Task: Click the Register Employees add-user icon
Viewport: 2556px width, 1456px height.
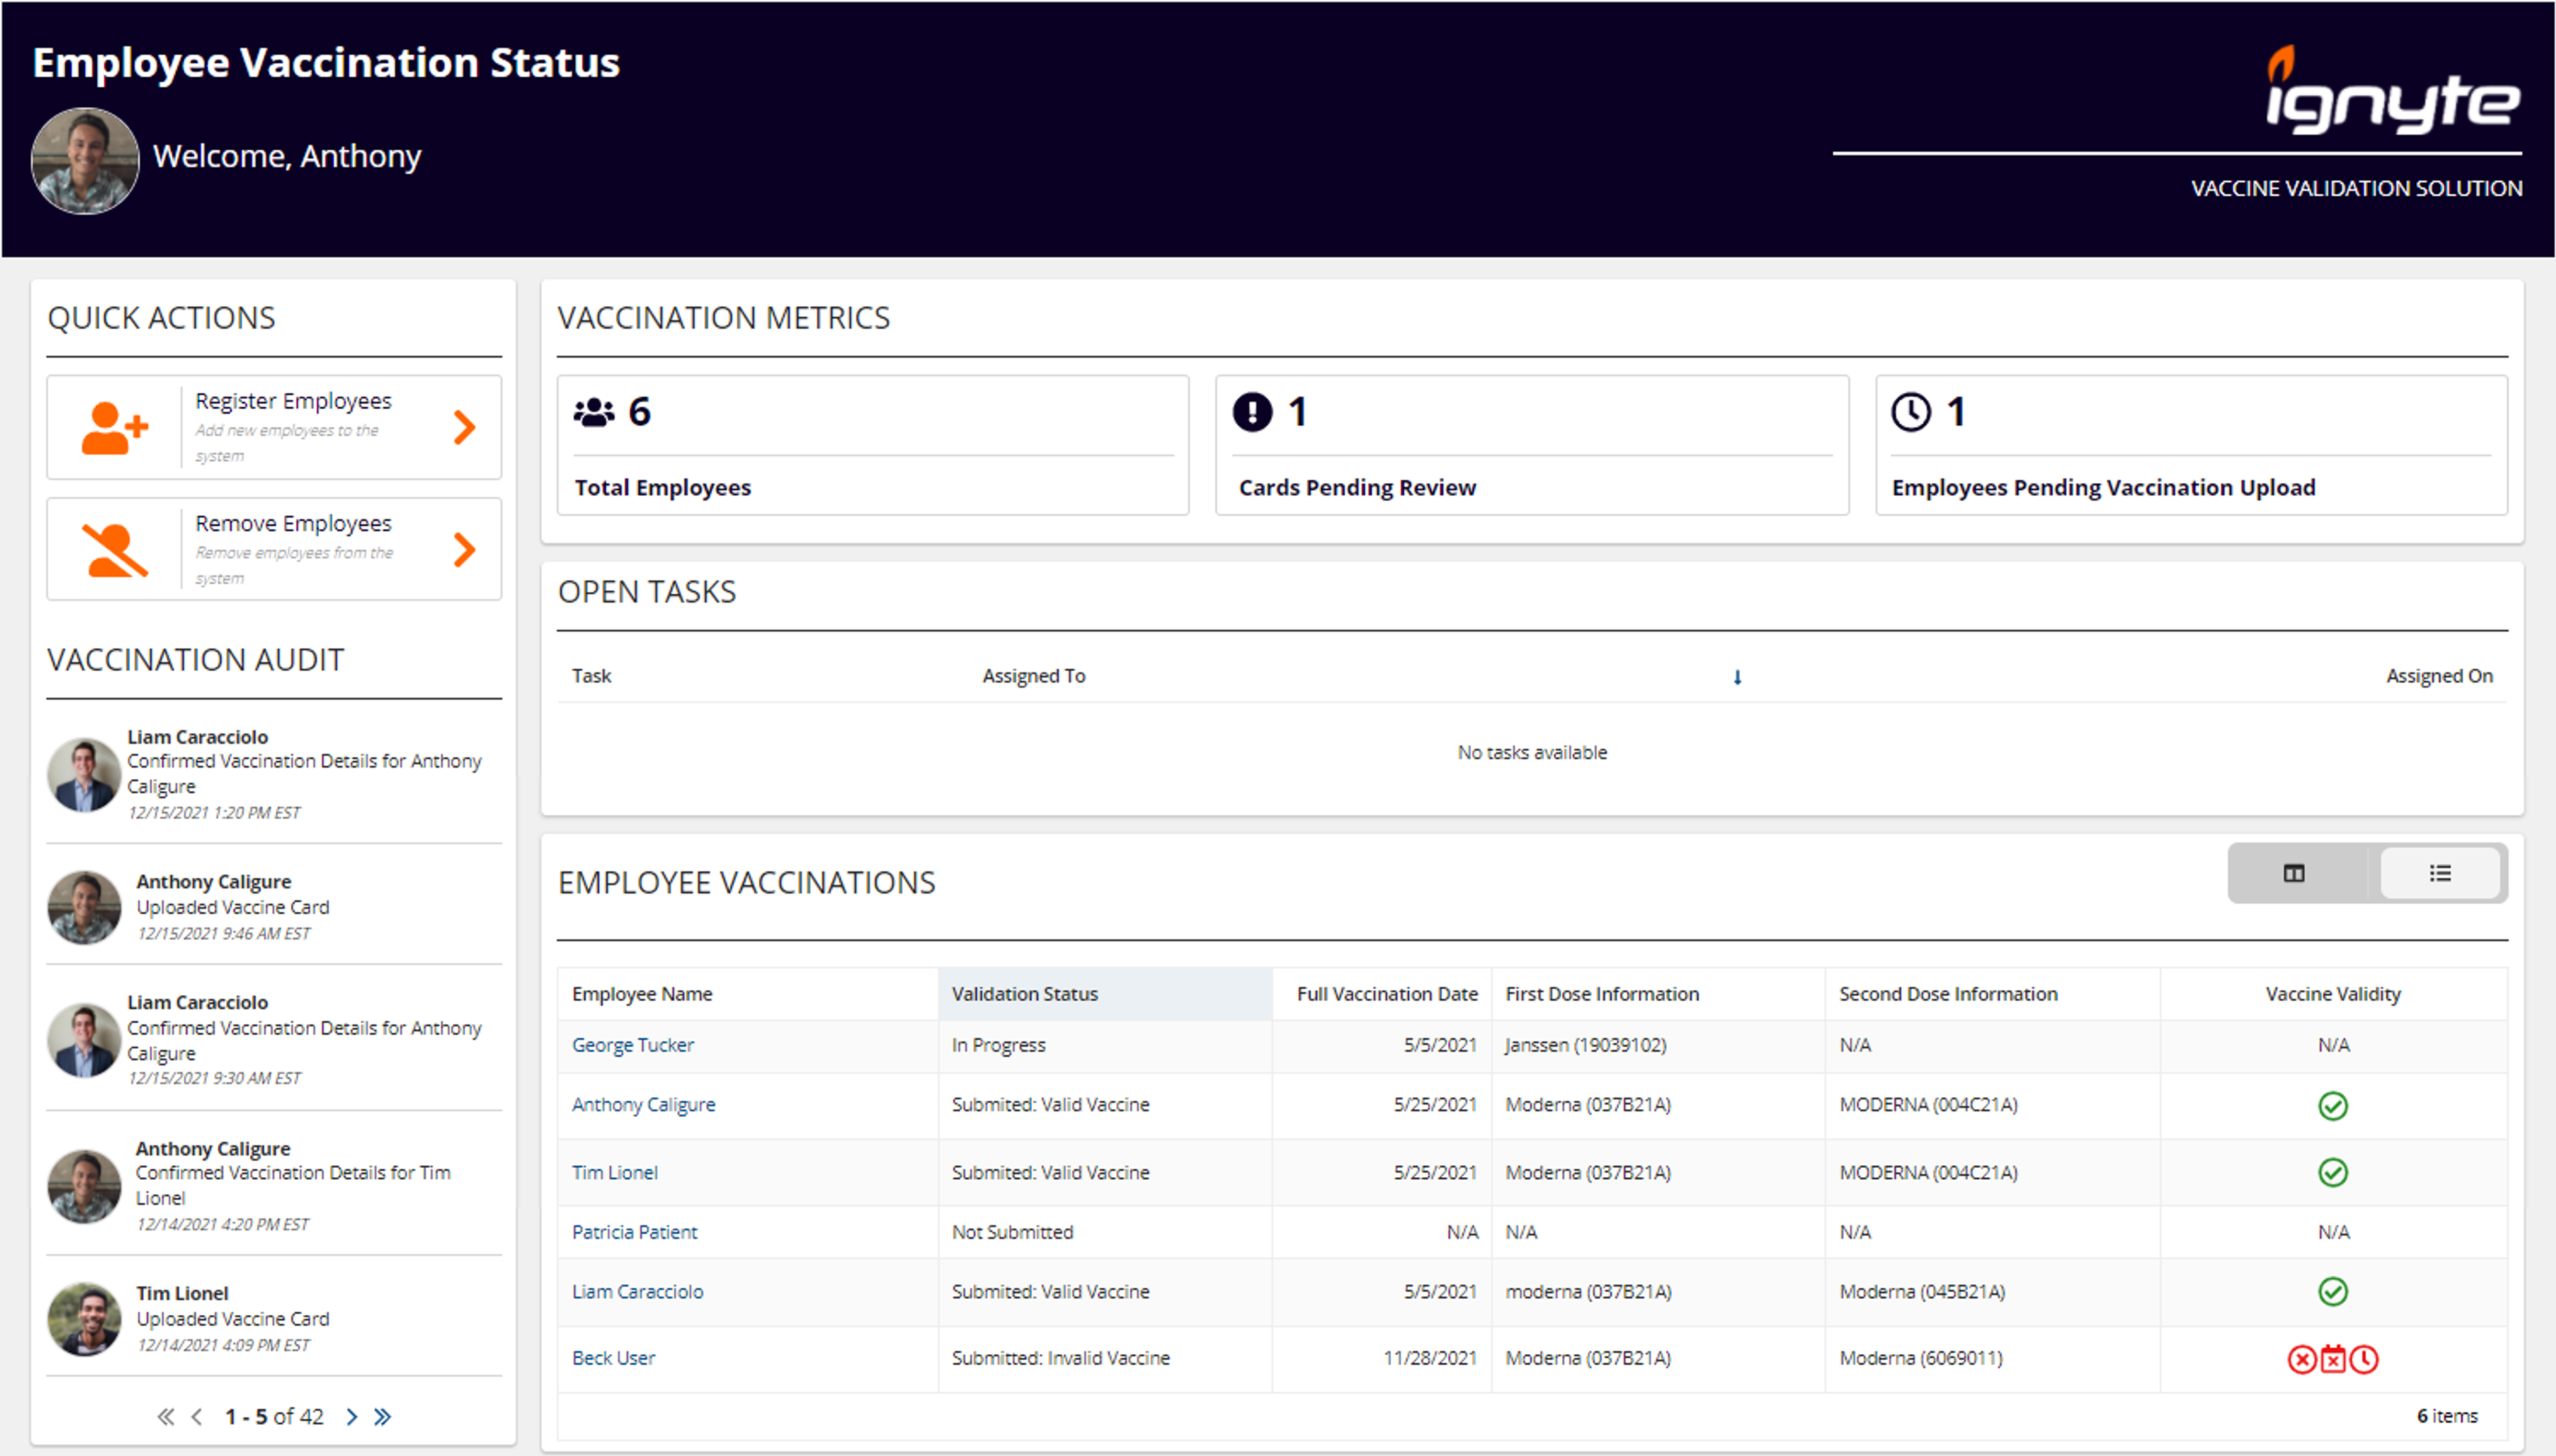Action: click(114, 428)
